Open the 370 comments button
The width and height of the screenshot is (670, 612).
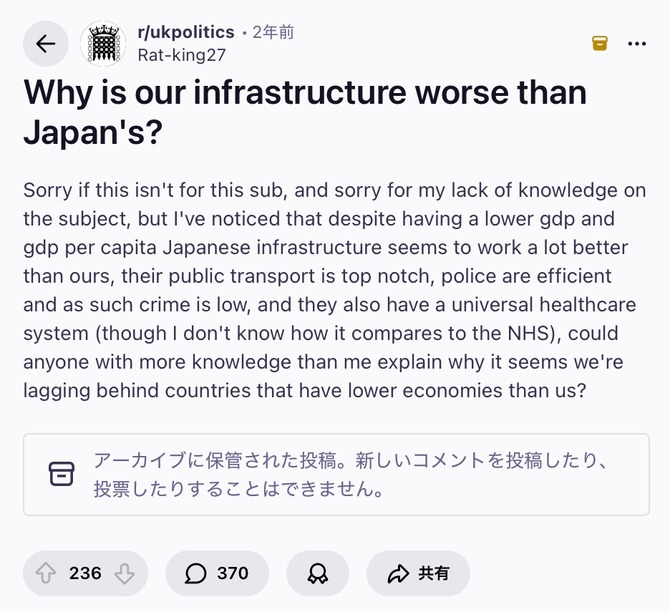click(x=217, y=573)
